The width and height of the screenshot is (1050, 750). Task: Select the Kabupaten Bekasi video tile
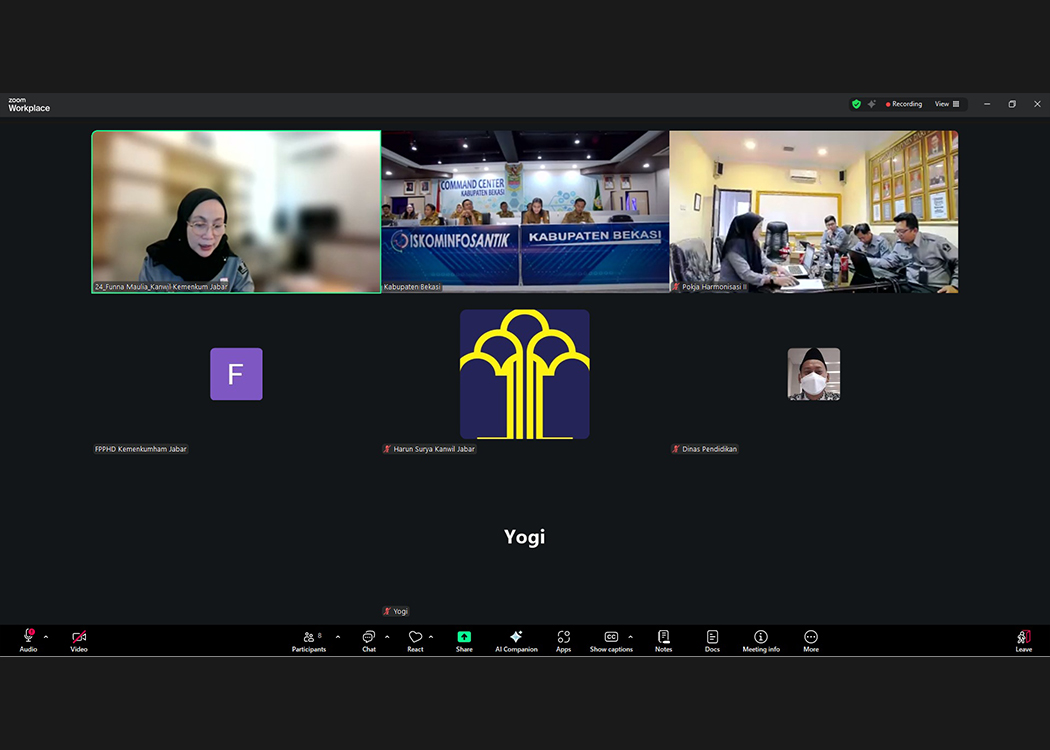(x=525, y=211)
